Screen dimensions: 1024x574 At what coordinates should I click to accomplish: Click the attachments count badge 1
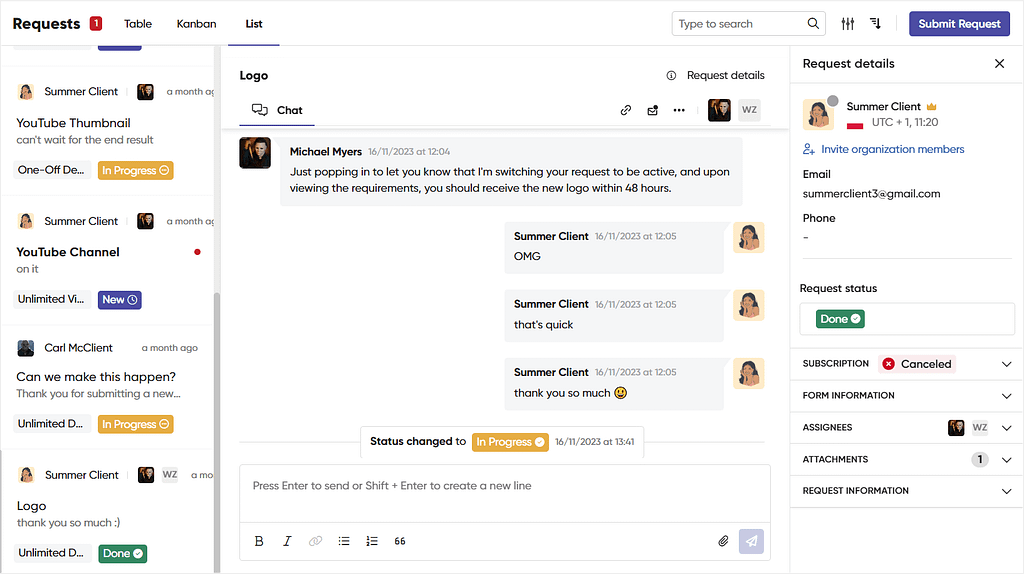[x=980, y=459]
